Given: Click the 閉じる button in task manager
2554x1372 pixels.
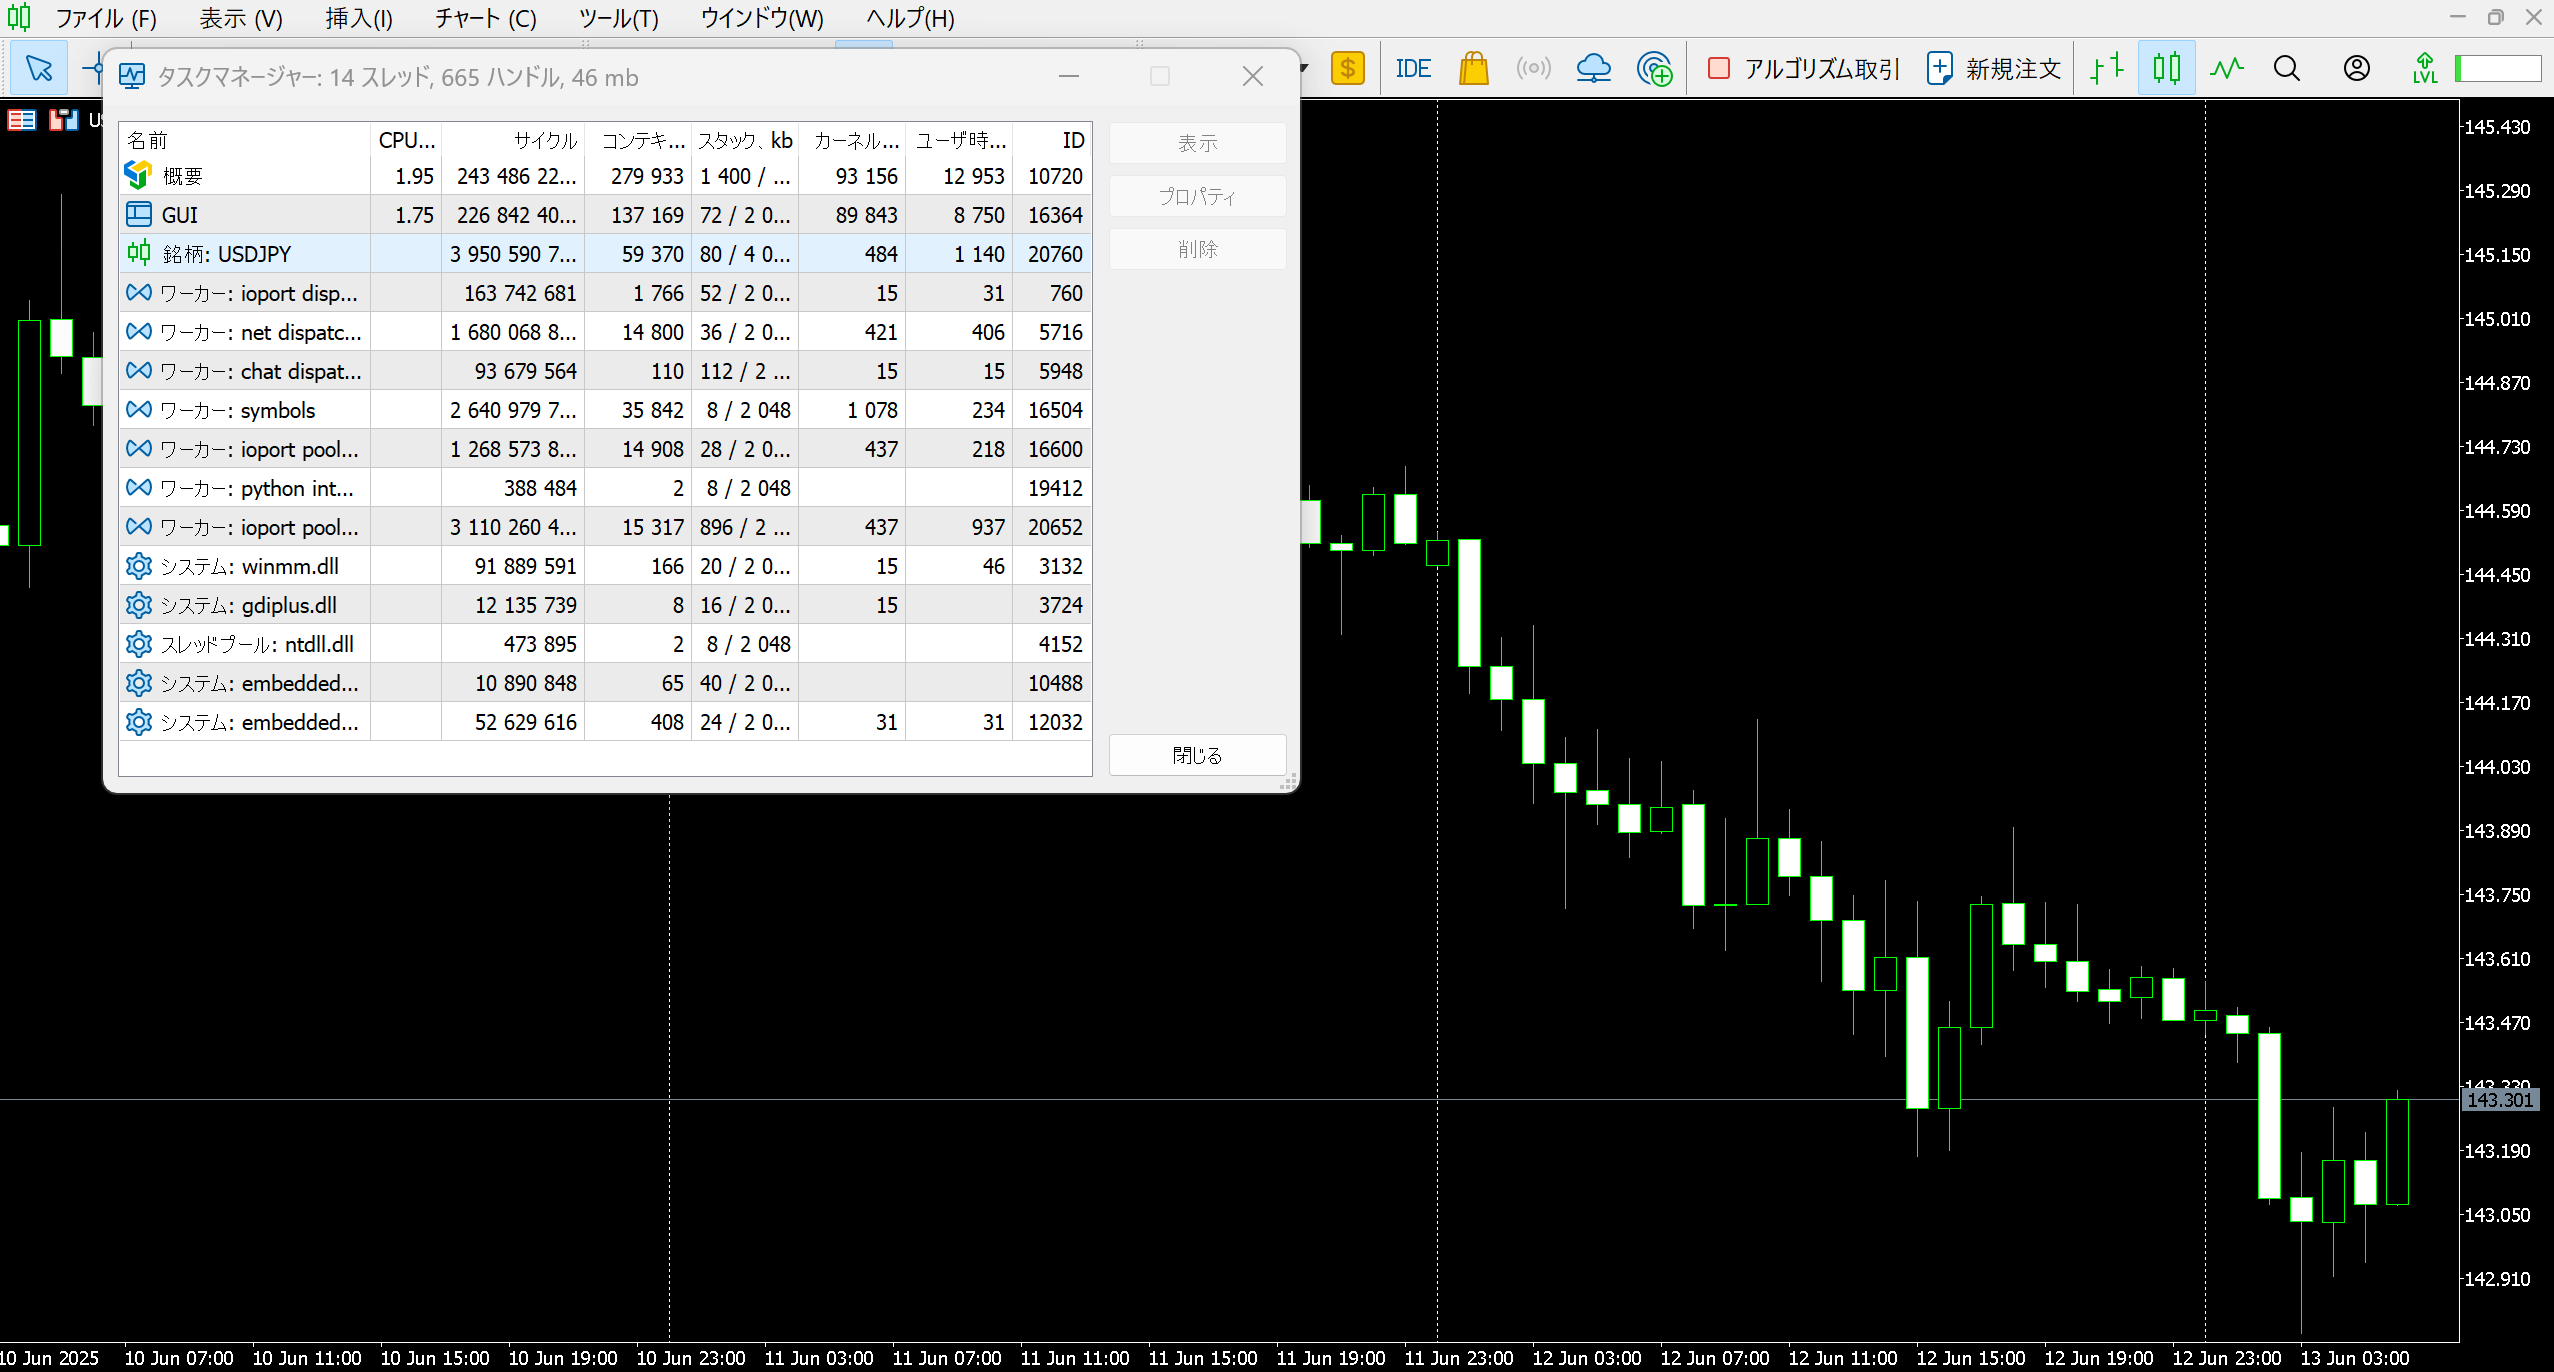Looking at the screenshot, I should (1197, 755).
